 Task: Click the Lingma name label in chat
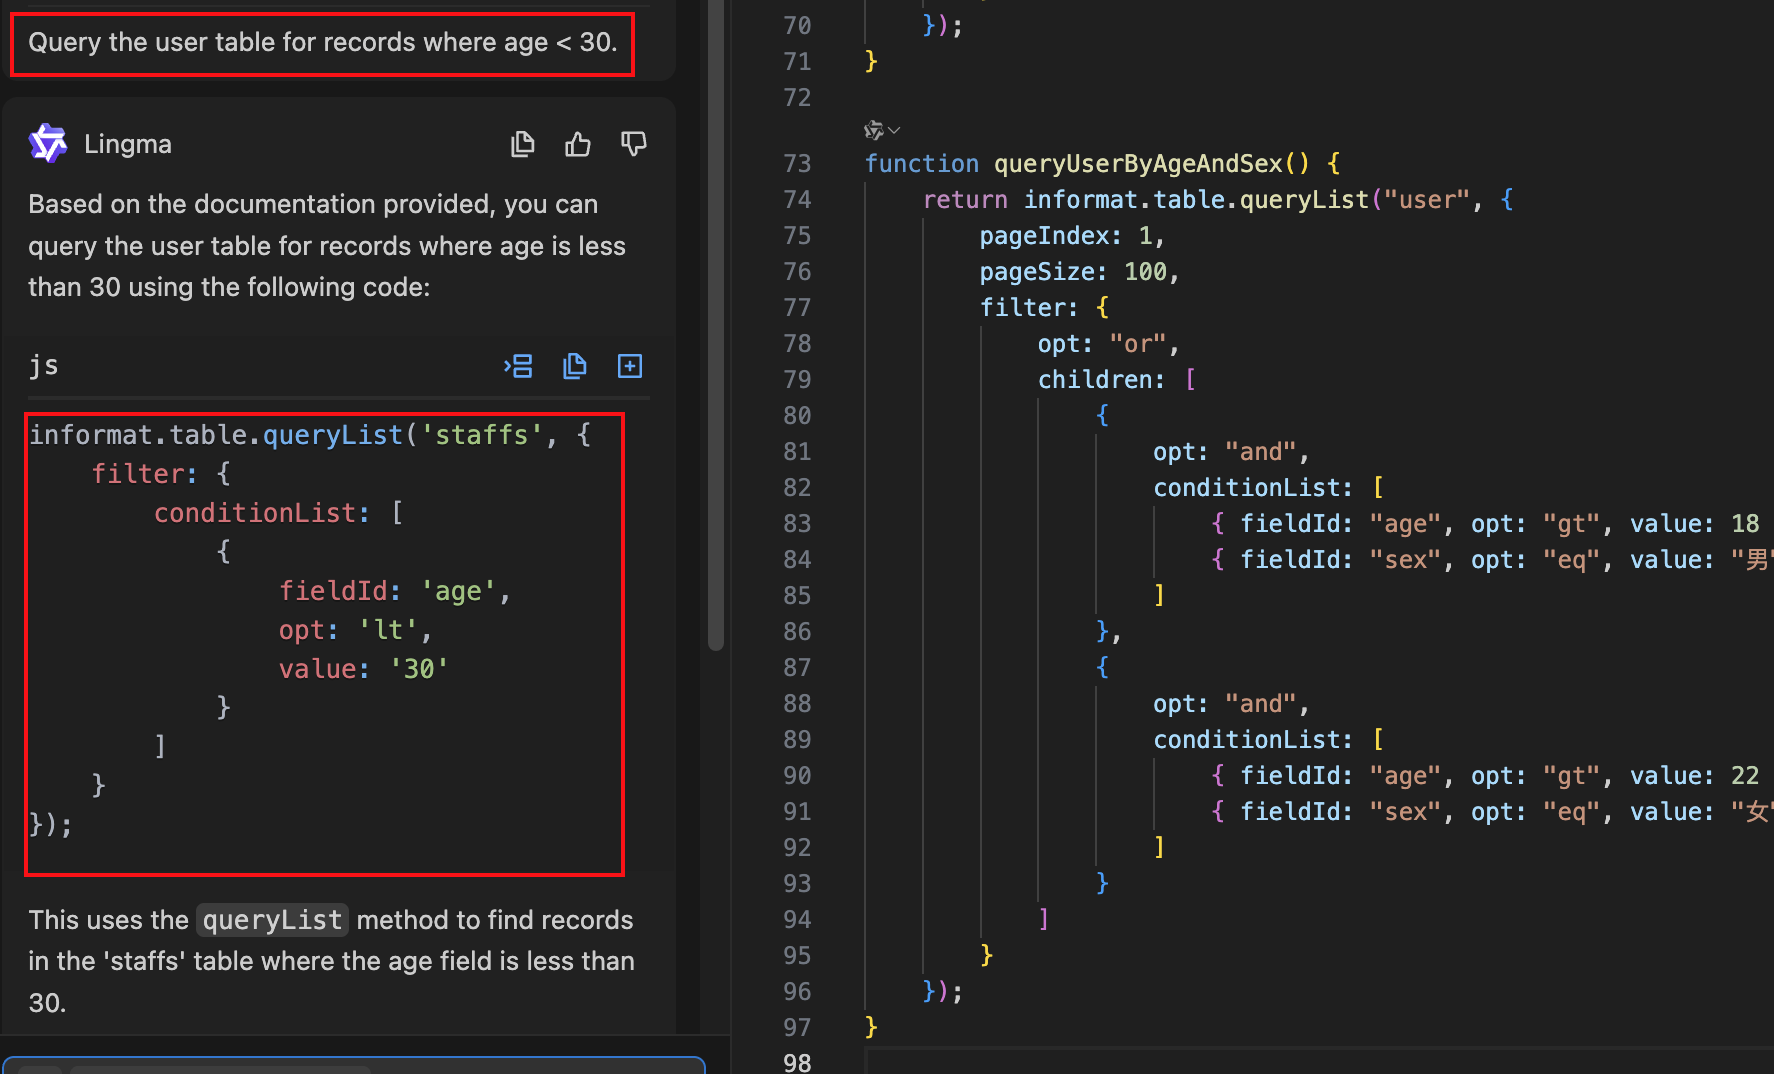128,145
